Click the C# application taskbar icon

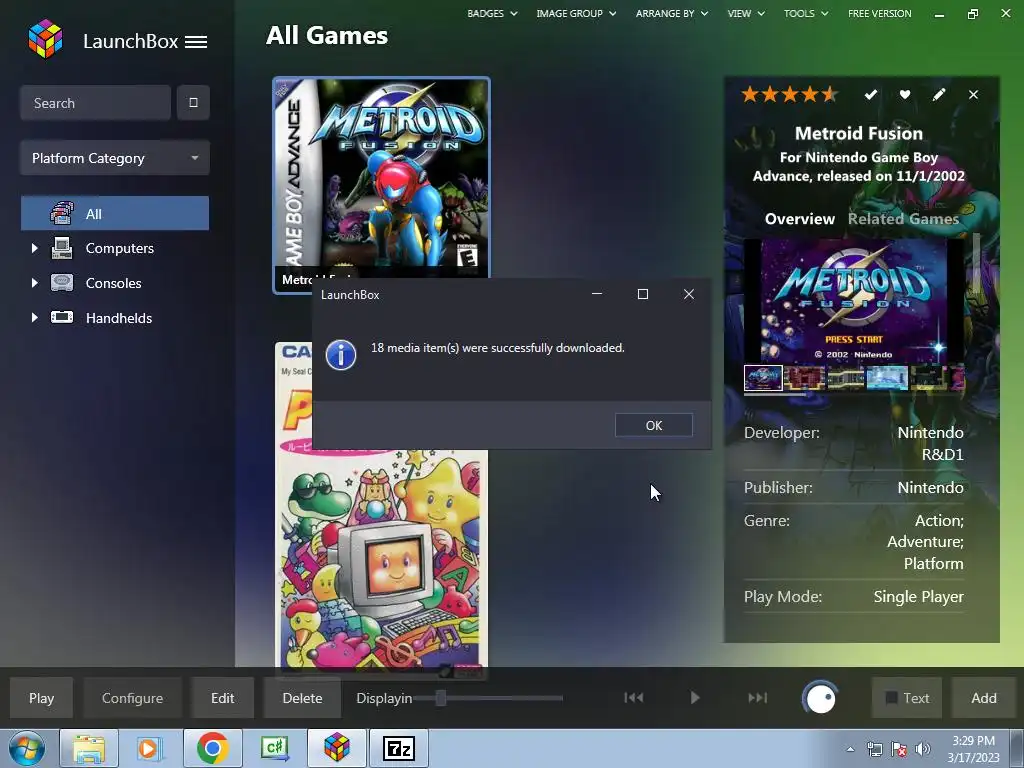274,748
